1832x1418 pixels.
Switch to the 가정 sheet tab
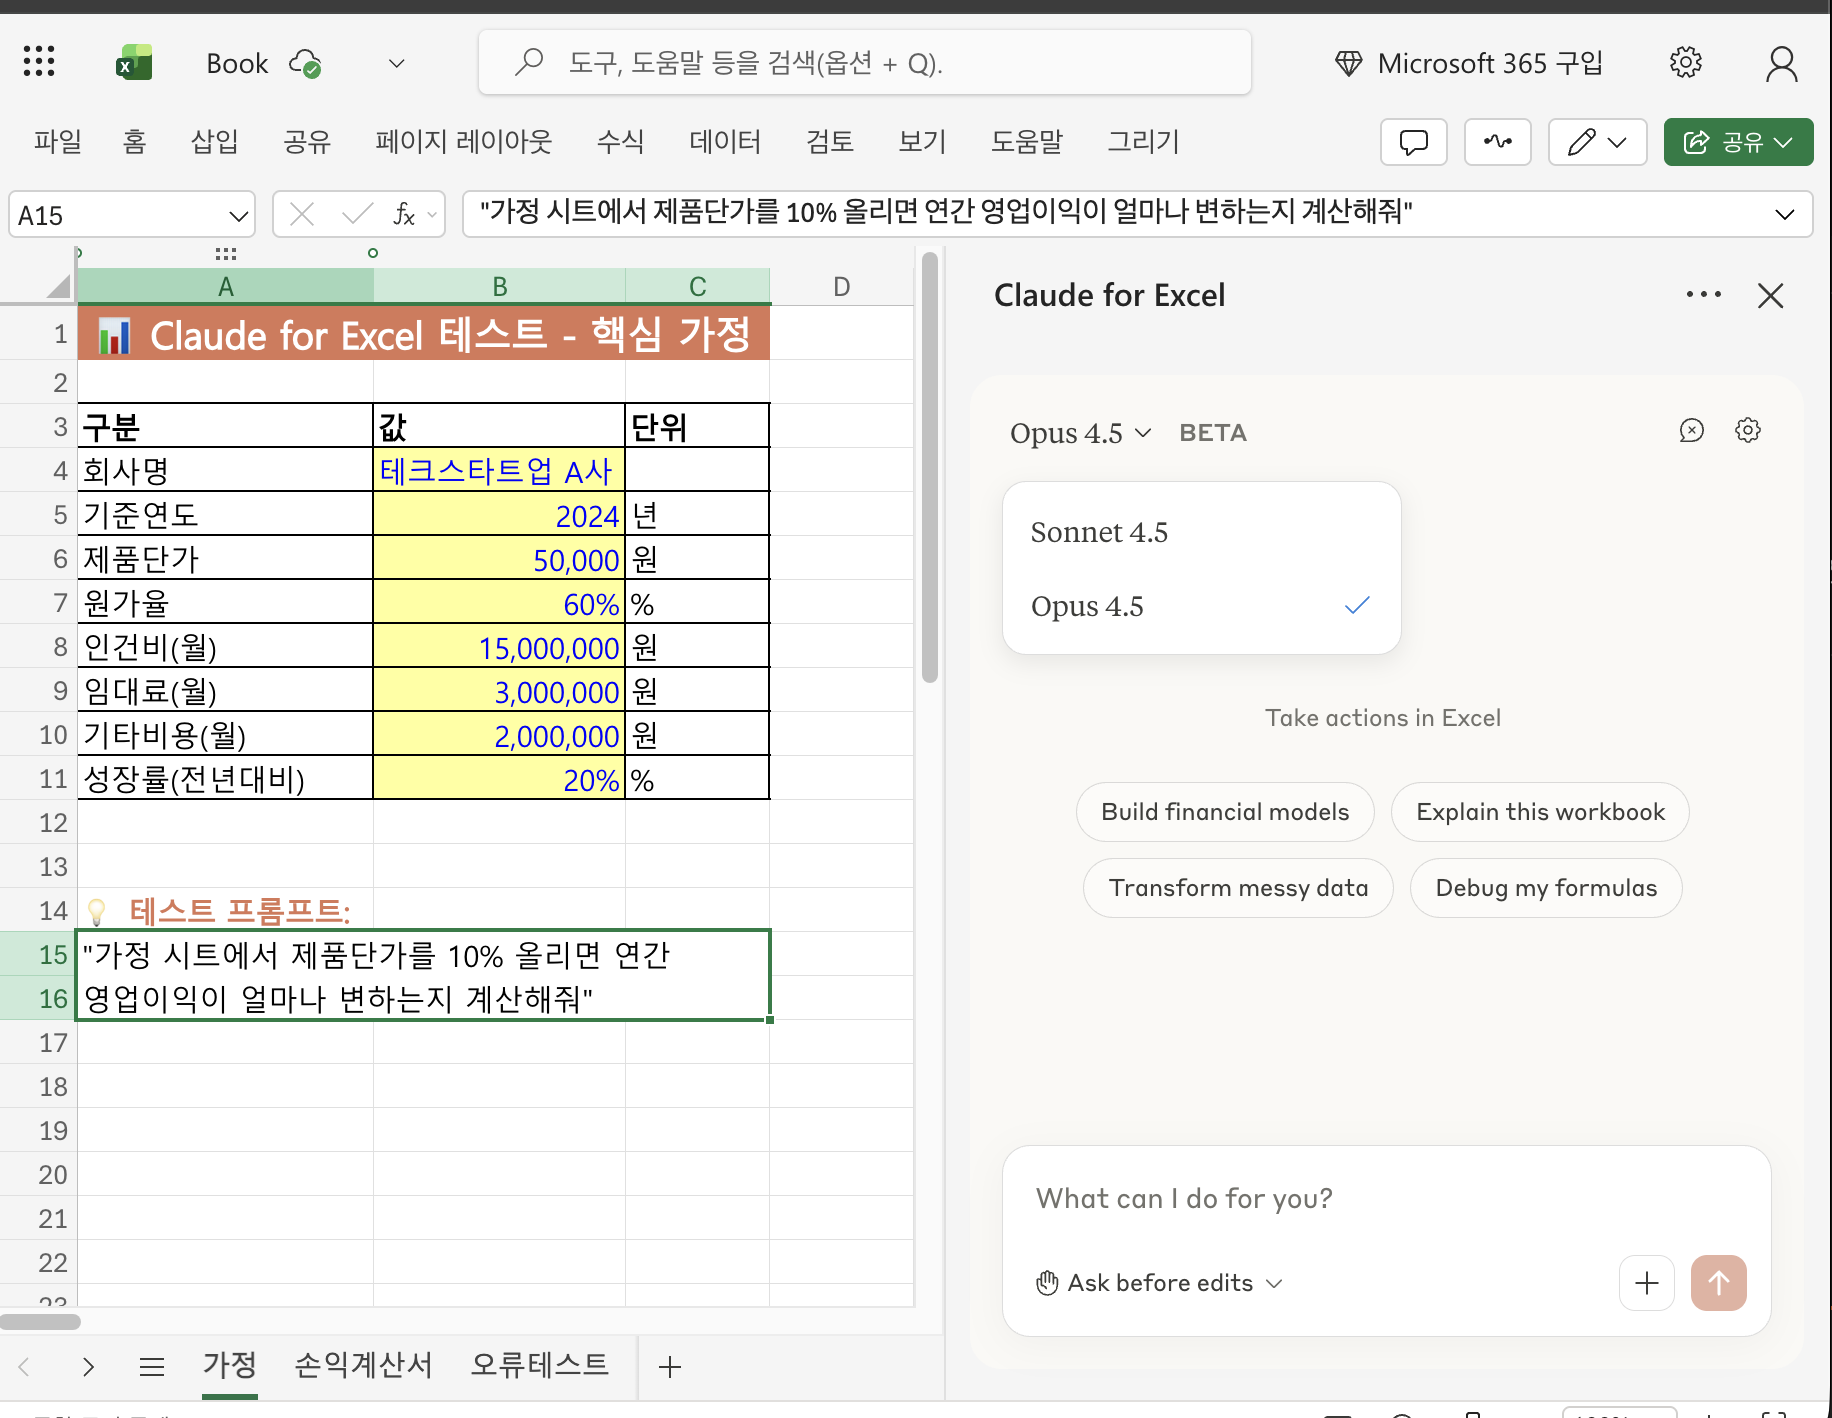230,1364
